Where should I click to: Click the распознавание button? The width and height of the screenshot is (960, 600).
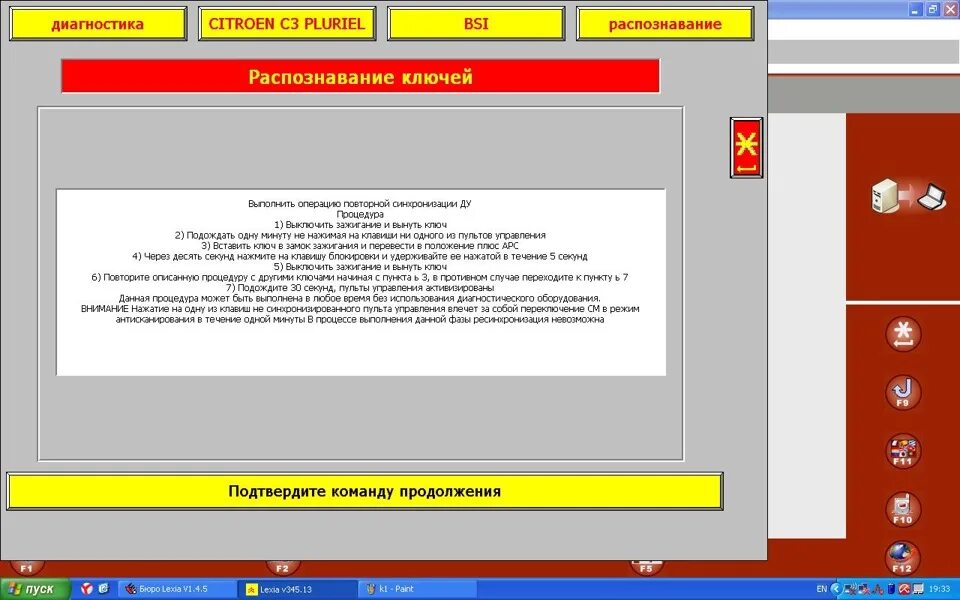(666, 24)
